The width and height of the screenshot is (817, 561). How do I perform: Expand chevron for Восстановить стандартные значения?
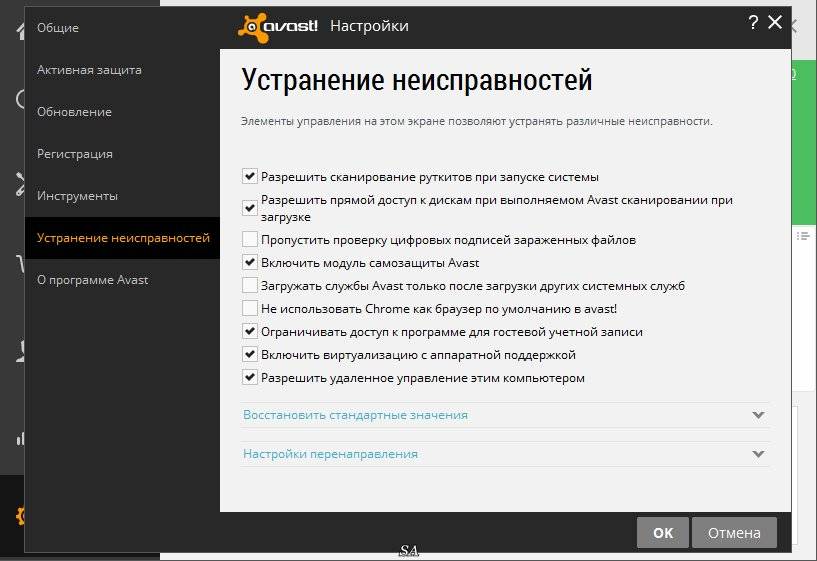coord(758,415)
